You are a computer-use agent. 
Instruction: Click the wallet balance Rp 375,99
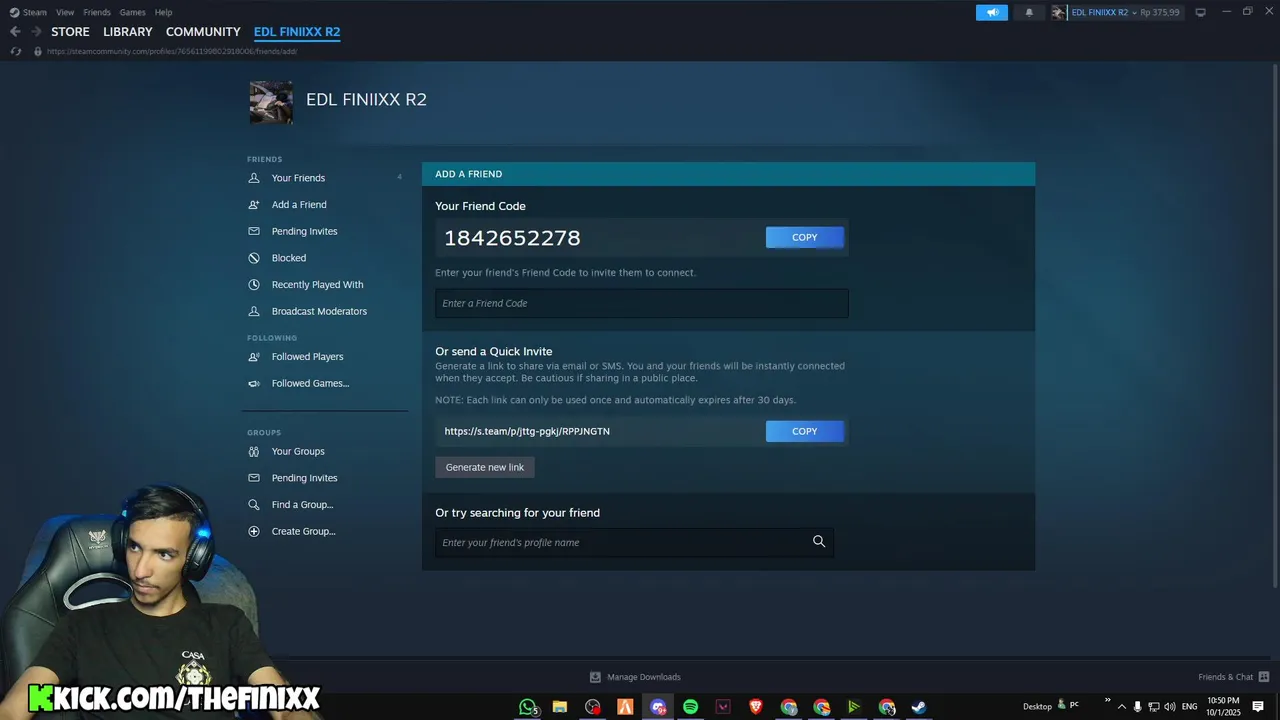pos(1160,12)
